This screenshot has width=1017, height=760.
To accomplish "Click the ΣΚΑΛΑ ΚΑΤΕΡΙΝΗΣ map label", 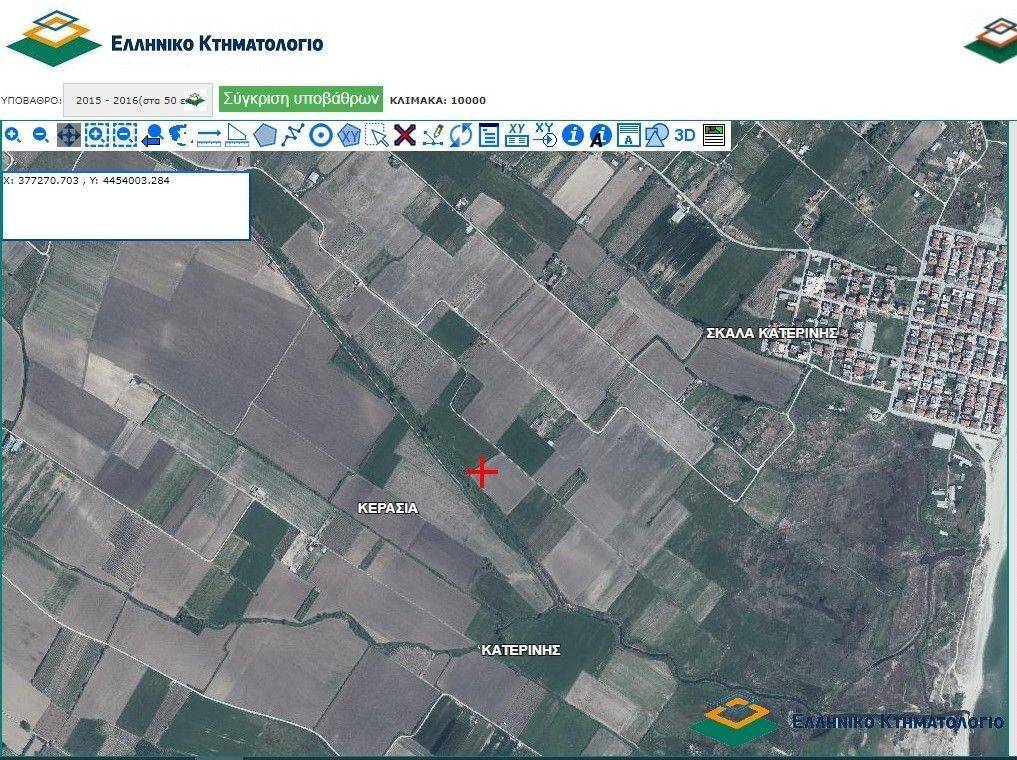I will [771, 333].
